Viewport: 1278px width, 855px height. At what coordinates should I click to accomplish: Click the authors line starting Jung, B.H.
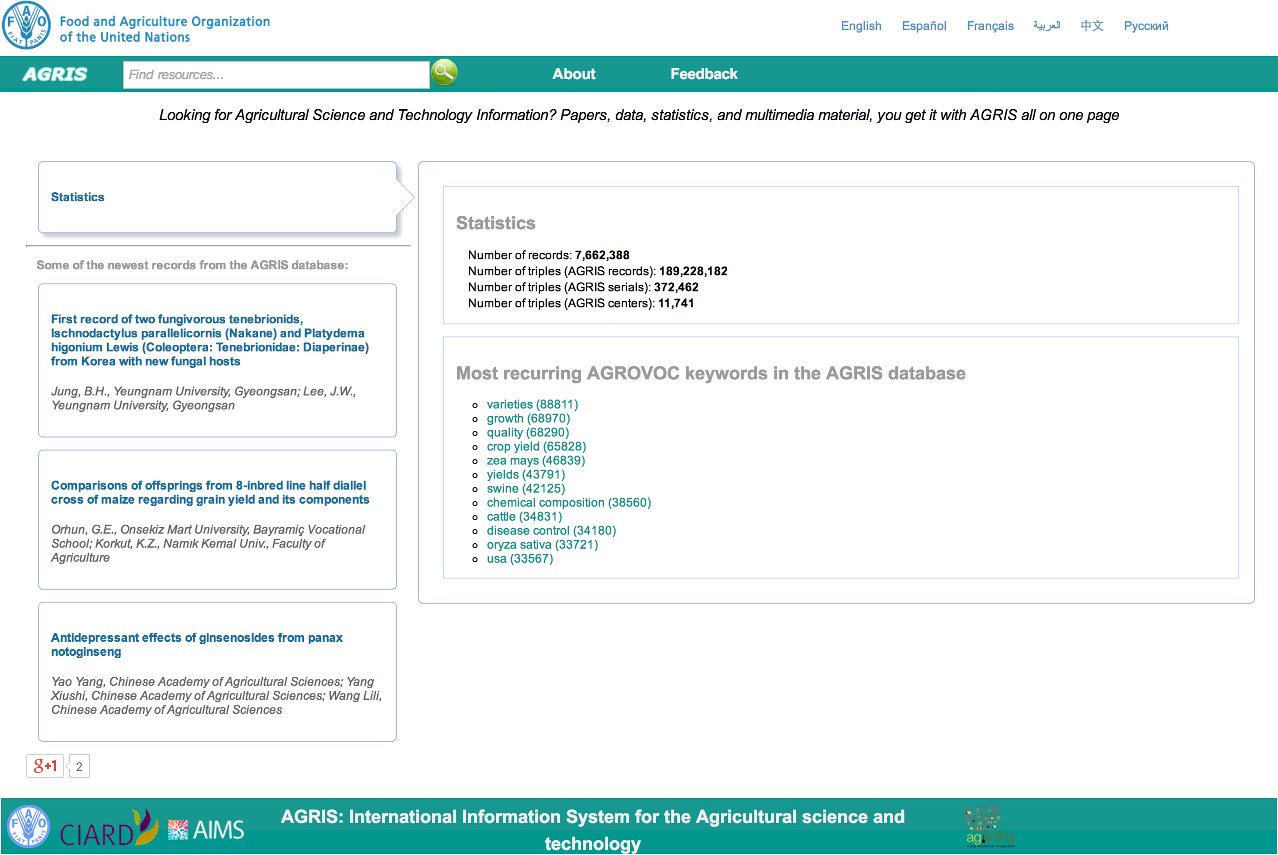point(204,398)
